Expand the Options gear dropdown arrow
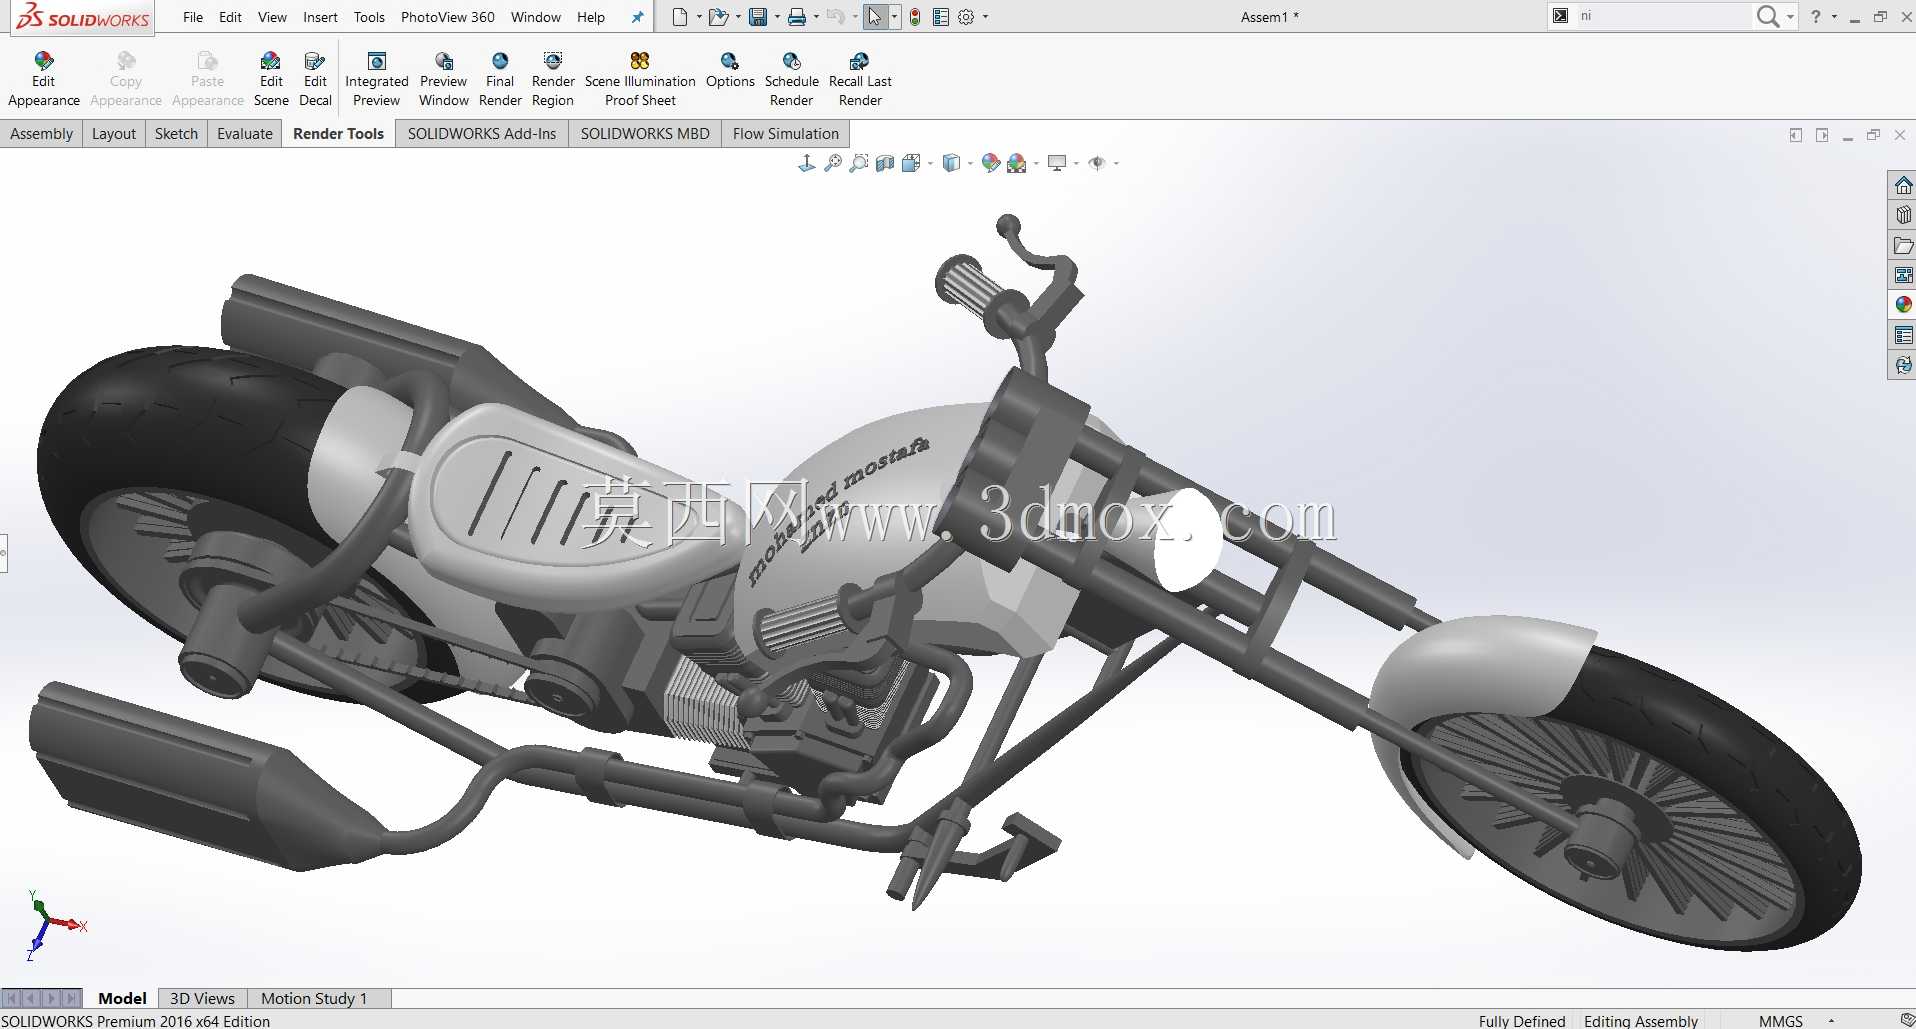The height and width of the screenshot is (1029, 1916). pyautogui.click(x=985, y=17)
